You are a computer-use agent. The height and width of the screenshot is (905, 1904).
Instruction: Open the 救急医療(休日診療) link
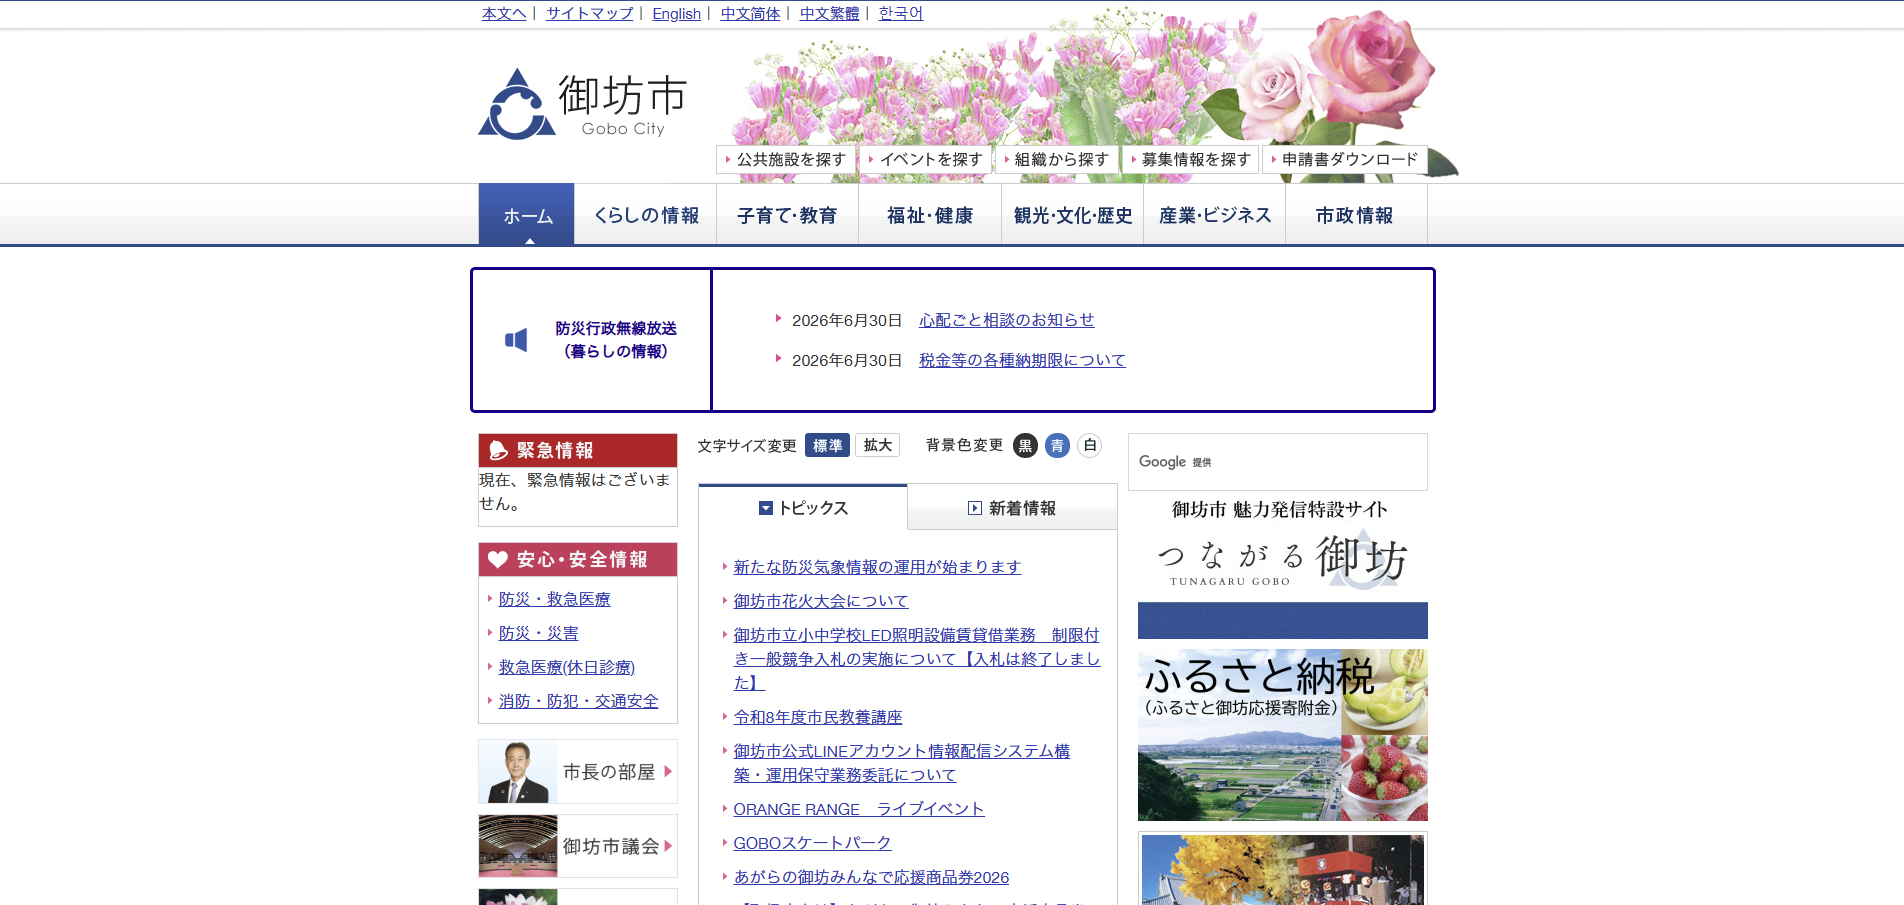point(567,667)
